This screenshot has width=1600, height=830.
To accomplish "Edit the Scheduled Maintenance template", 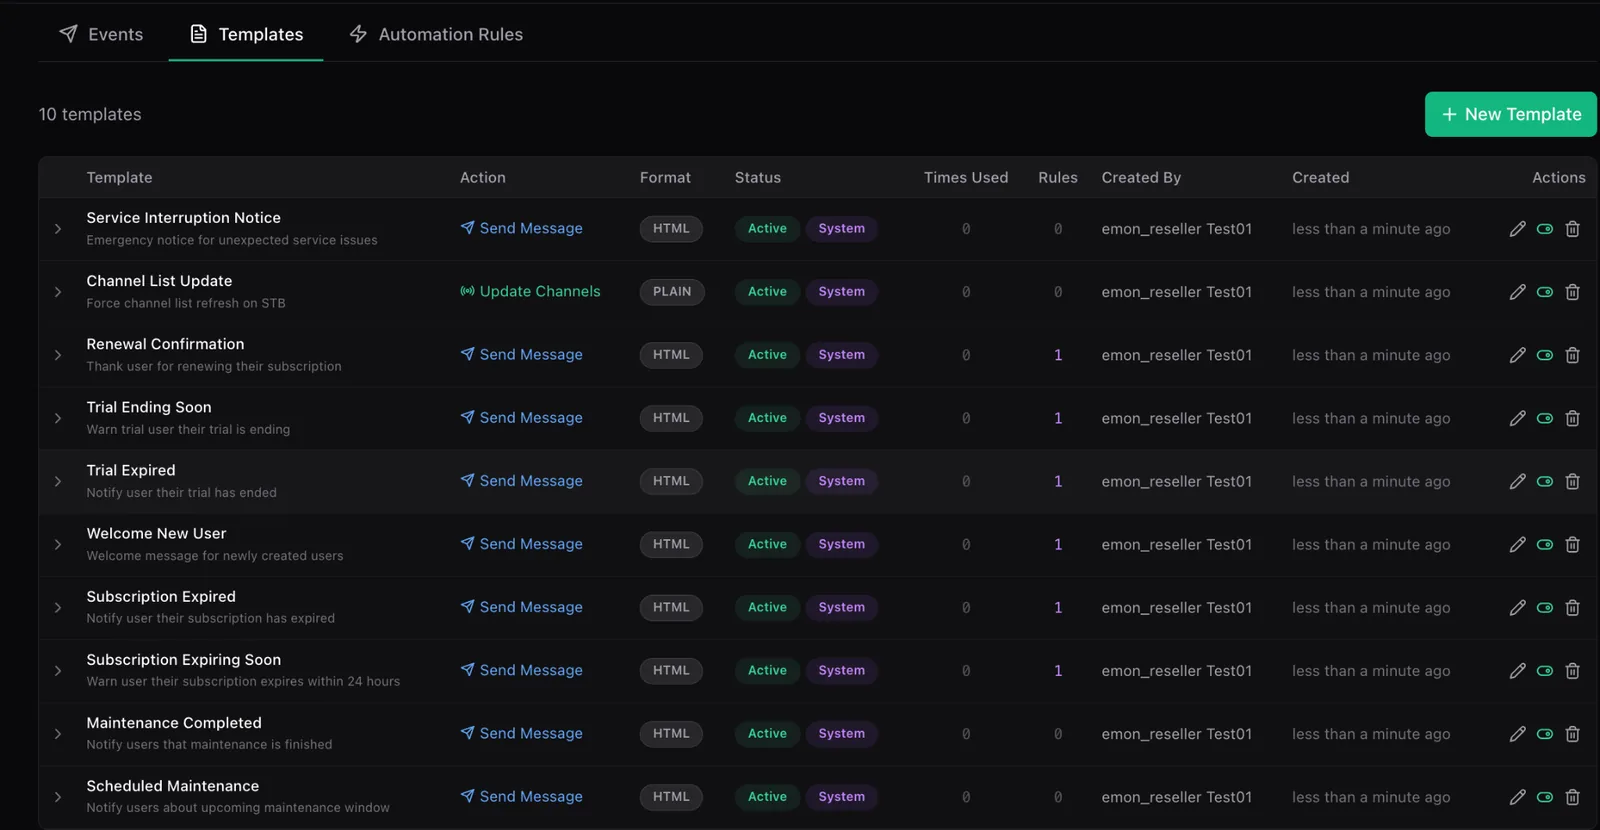I will pos(1517,797).
